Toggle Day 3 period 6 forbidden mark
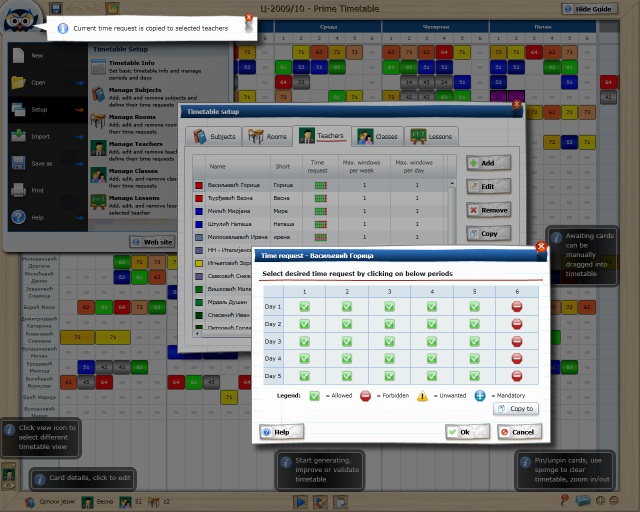 coord(517,341)
